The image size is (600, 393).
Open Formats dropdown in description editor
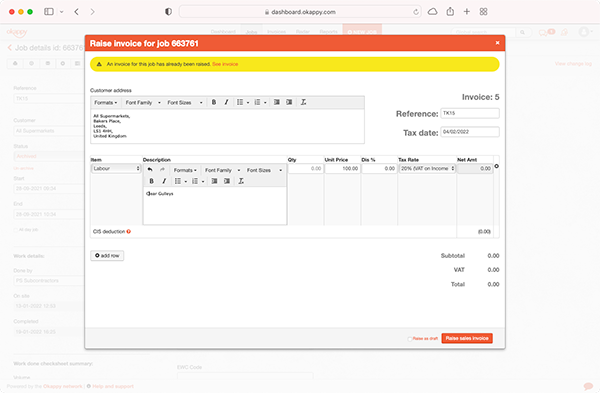[x=185, y=170]
